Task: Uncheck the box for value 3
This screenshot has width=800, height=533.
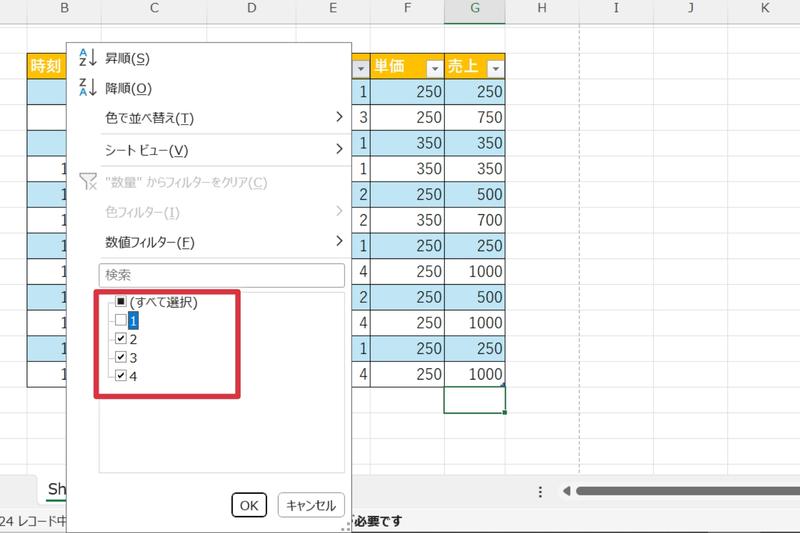Action: tap(121, 357)
